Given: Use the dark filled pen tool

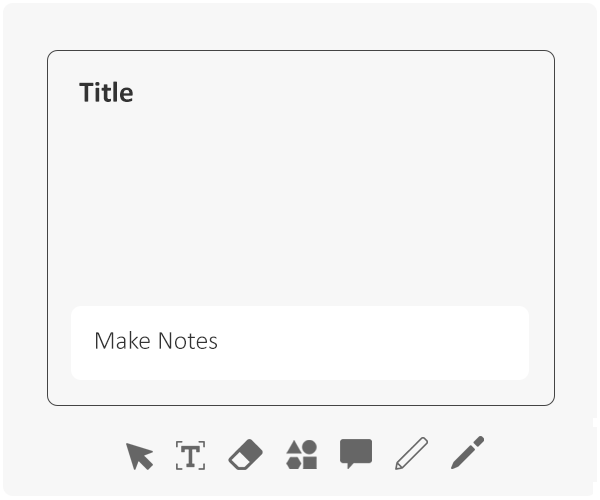Looking at the screenshot, I should pos(467,452).
